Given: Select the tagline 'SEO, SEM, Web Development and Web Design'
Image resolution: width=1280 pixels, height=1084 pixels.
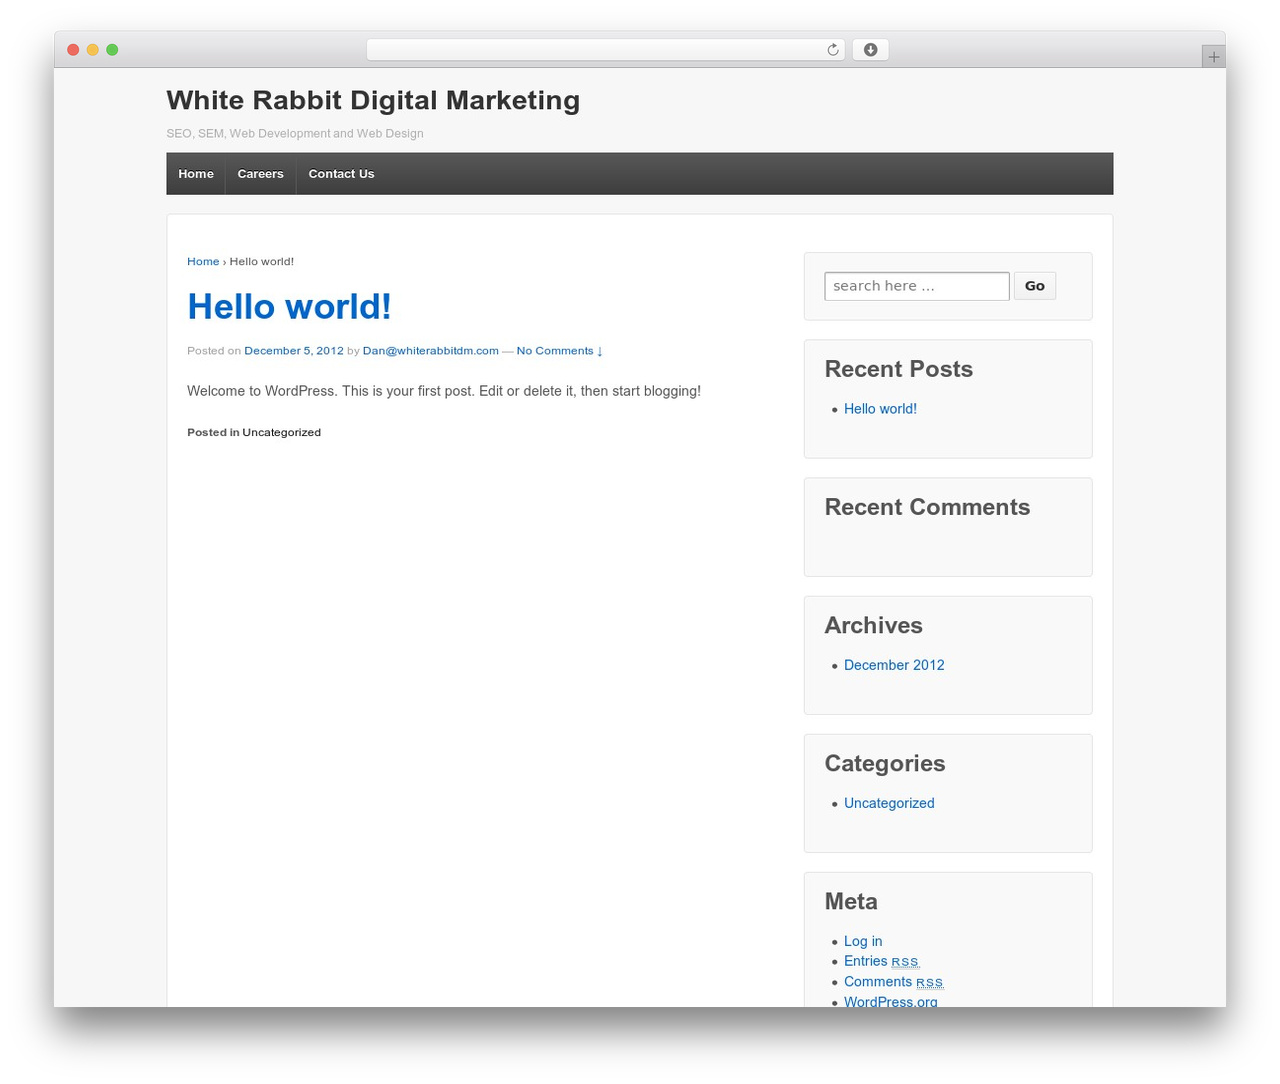Looking at the screenshot, I should point(295,134).
